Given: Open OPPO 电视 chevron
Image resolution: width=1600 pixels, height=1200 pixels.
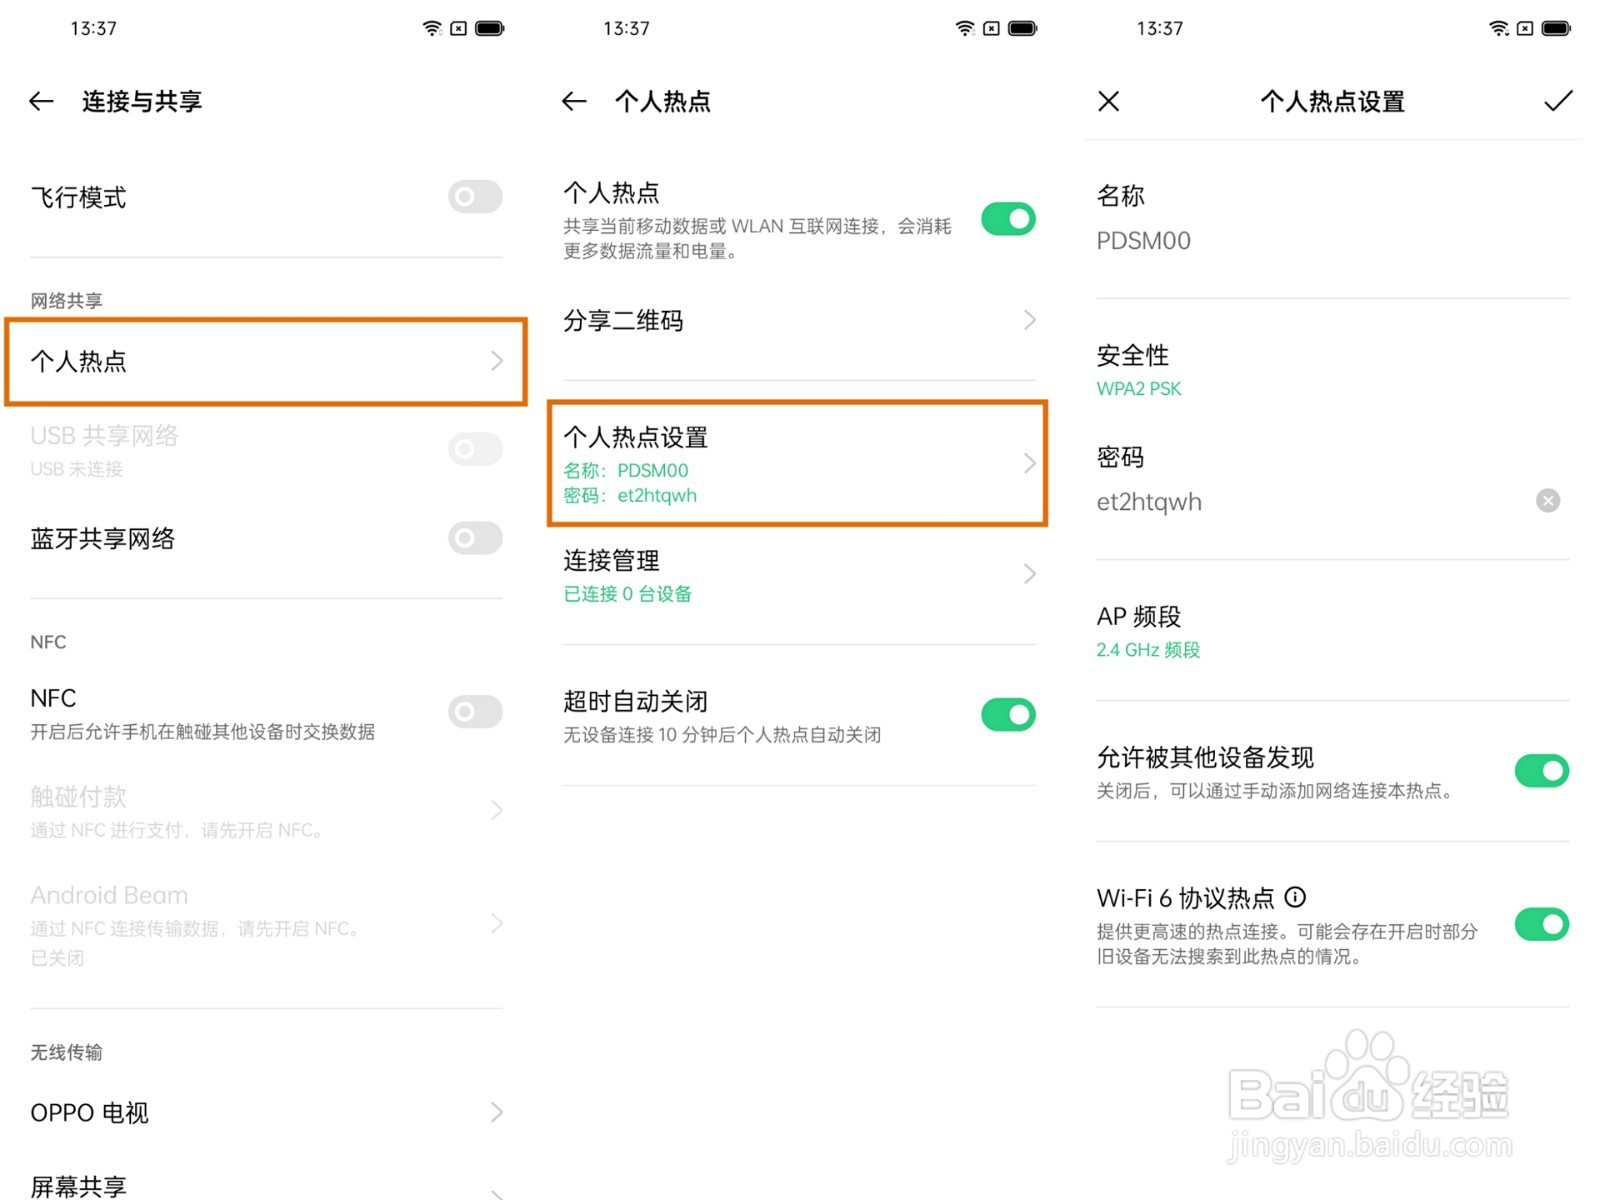Looking at the screenshot, I should (x=497, y=1112).
